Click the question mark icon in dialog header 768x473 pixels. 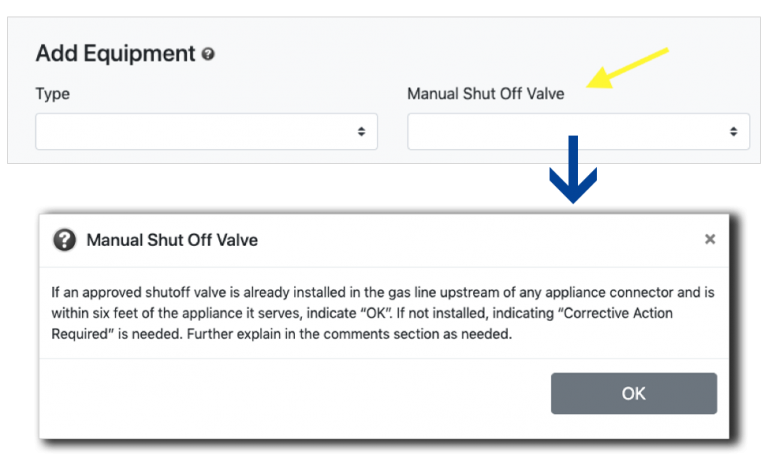pos(64,240)
